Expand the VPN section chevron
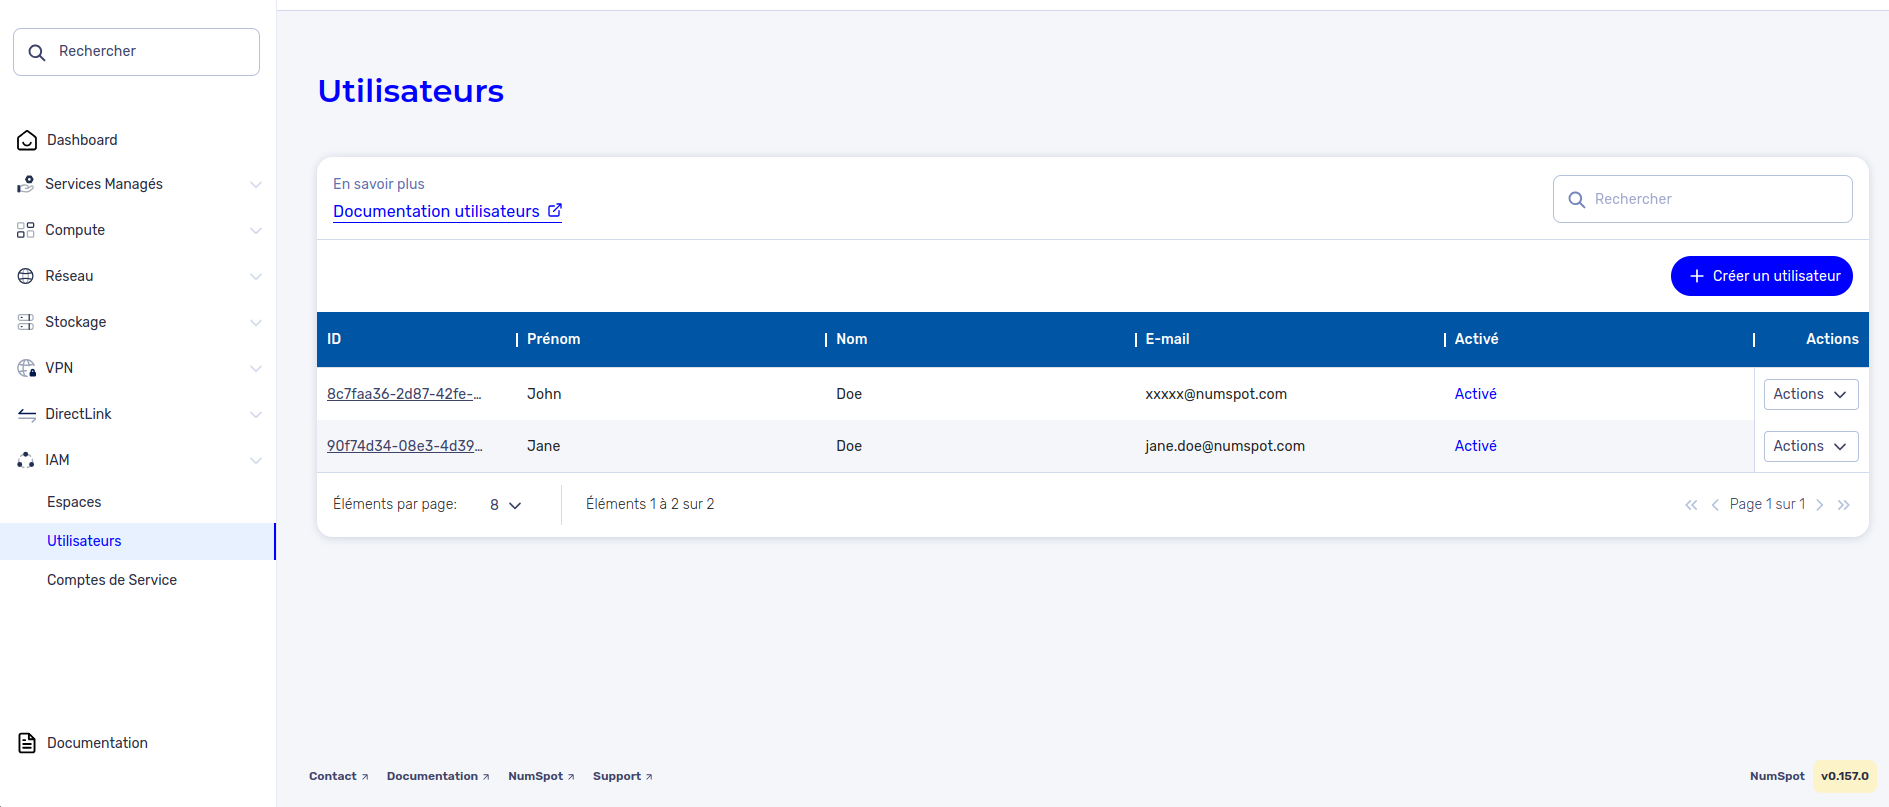The width and height of the screenshot is (1889, 807). pyautogui.click(x=256, y=368)
